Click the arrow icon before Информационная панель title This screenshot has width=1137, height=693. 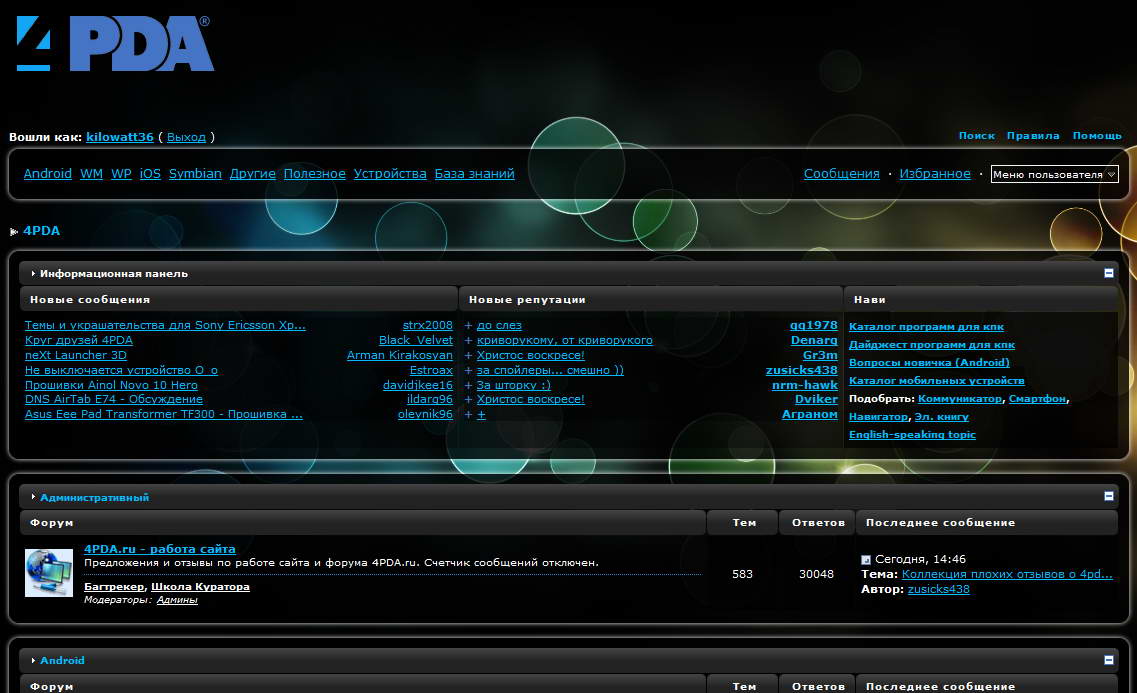pyautogui.click(x=33, y=274)
